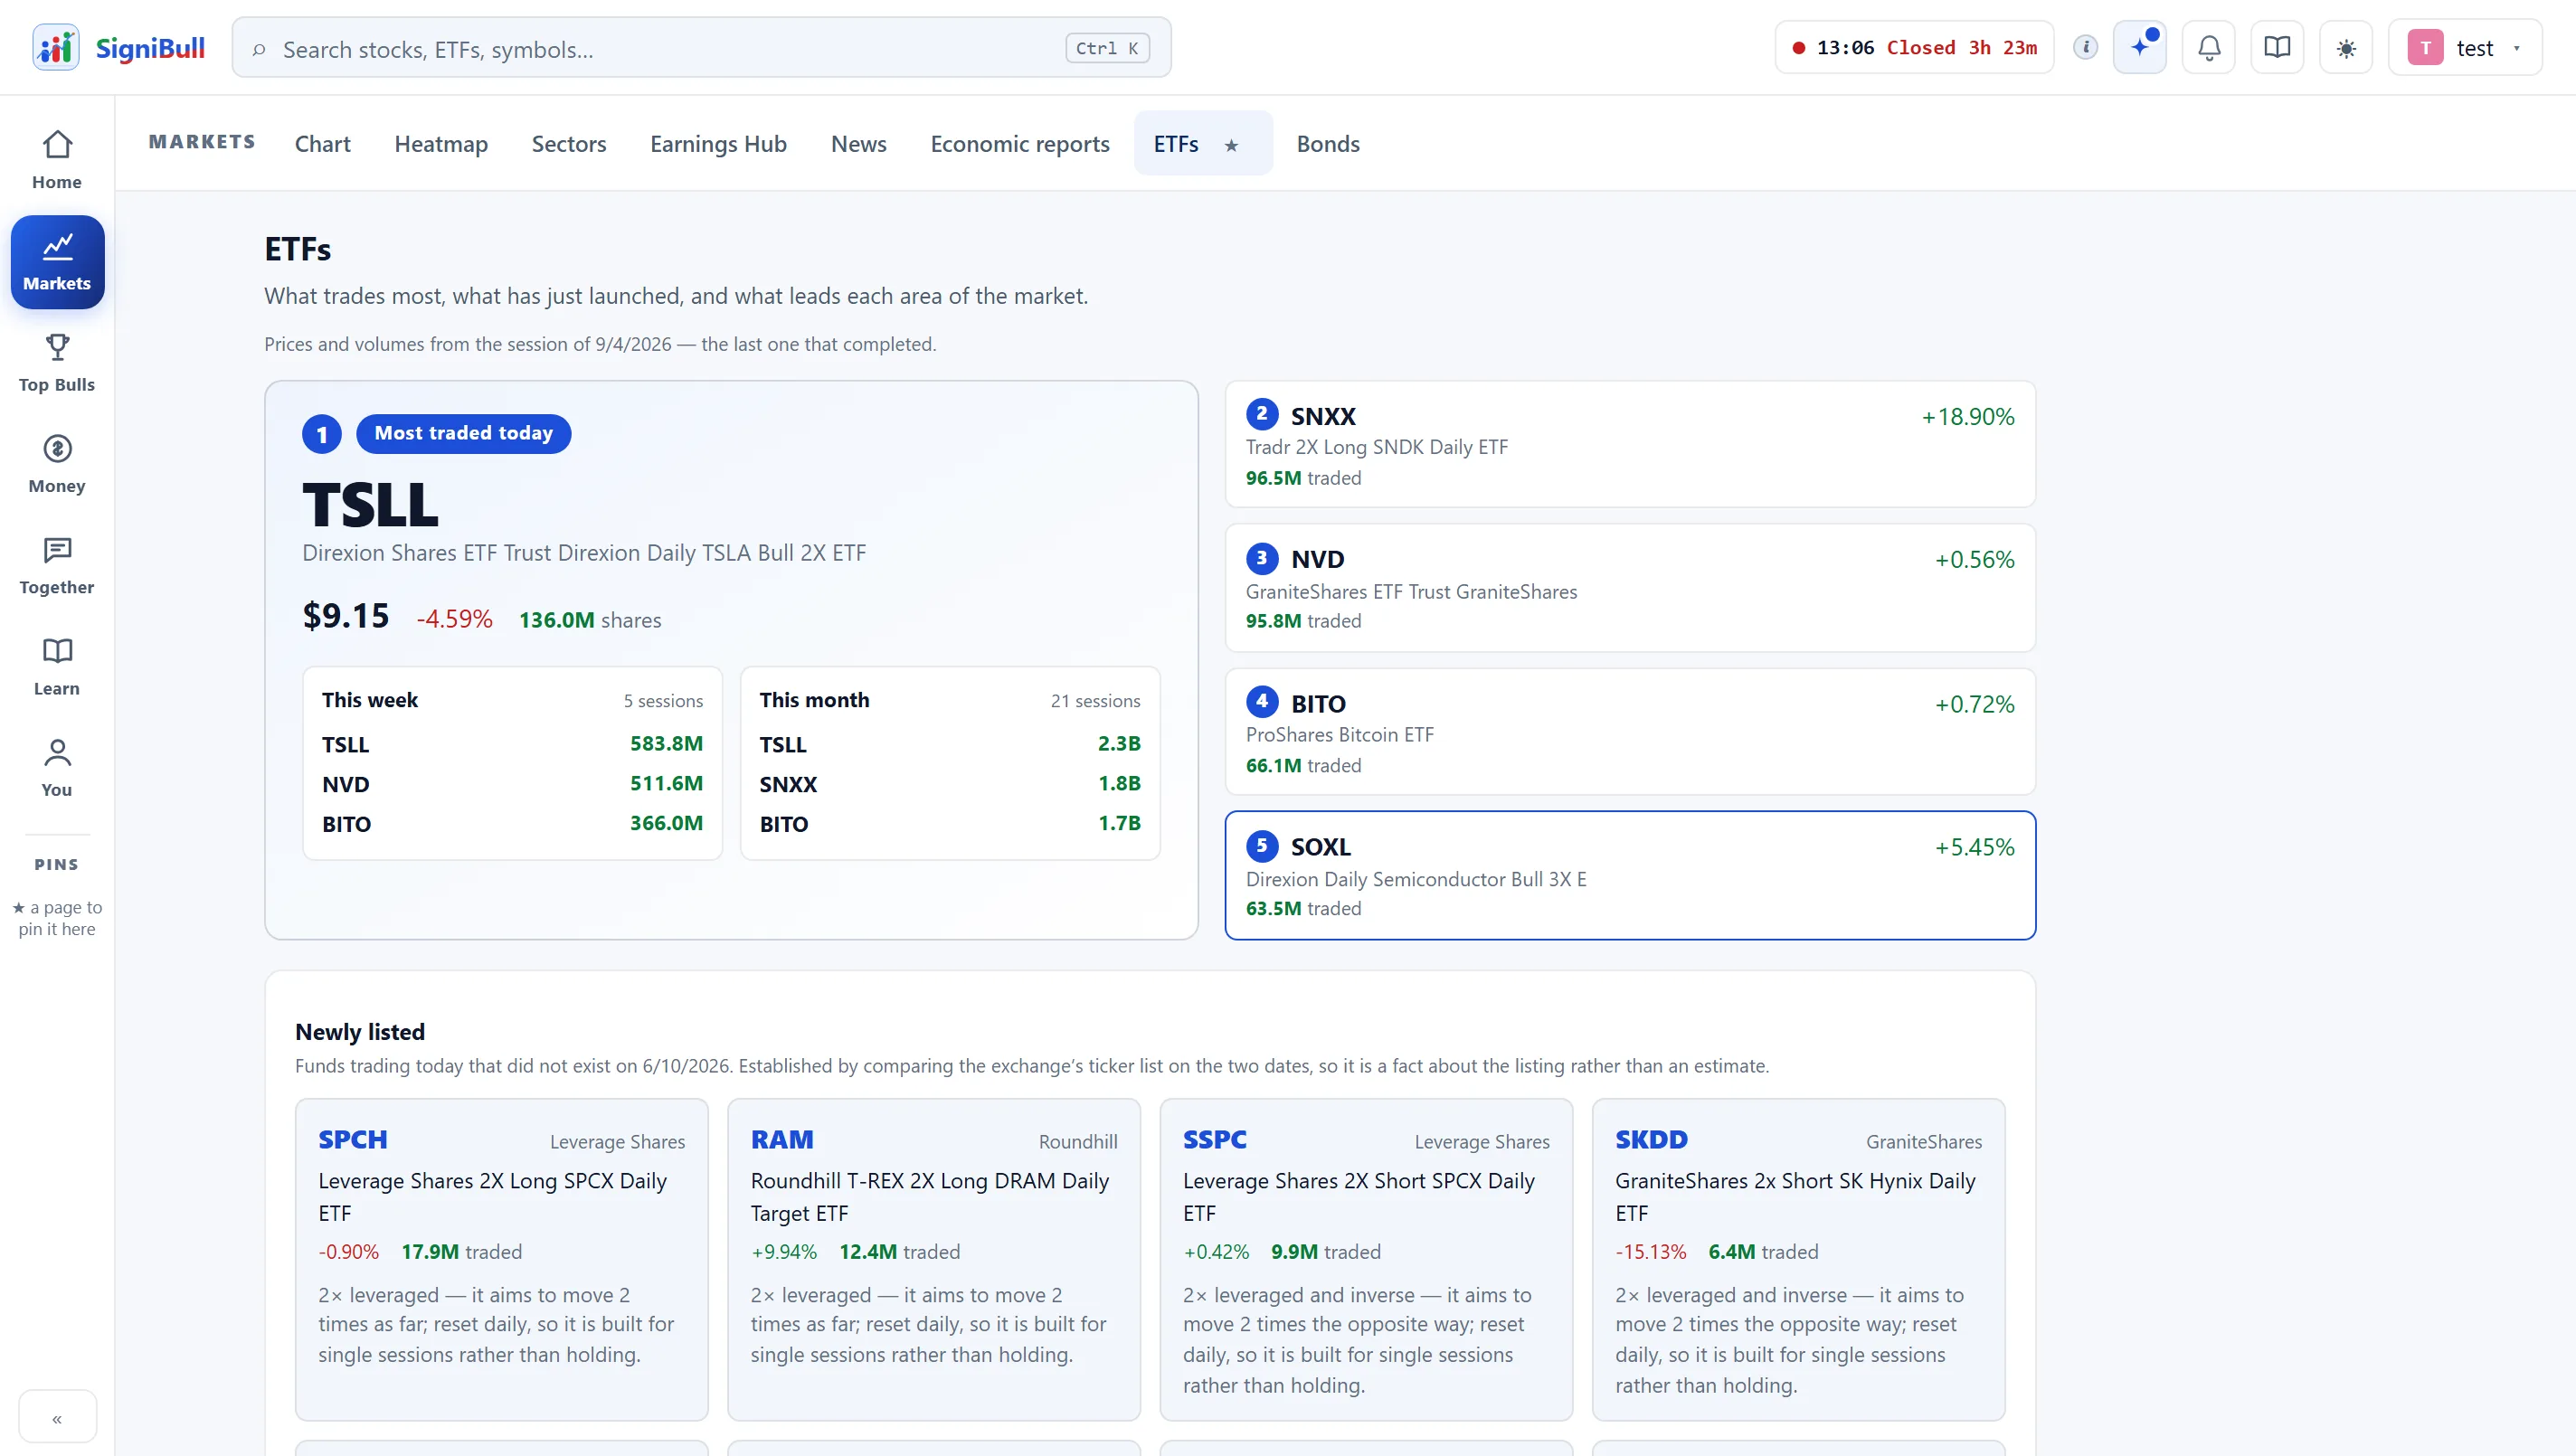The width and height of the screenshot is (2576, 1456).
Task: Click BITO row in This week
Action: pos(512,824)
